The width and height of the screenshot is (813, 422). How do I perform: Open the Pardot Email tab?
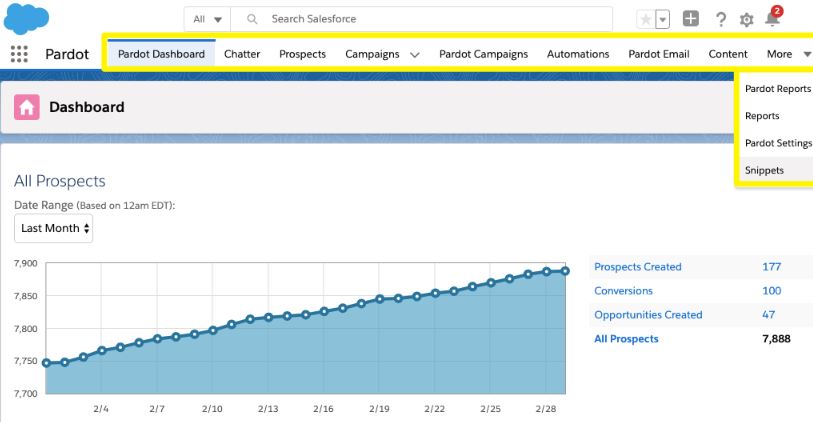click(658, 54)
